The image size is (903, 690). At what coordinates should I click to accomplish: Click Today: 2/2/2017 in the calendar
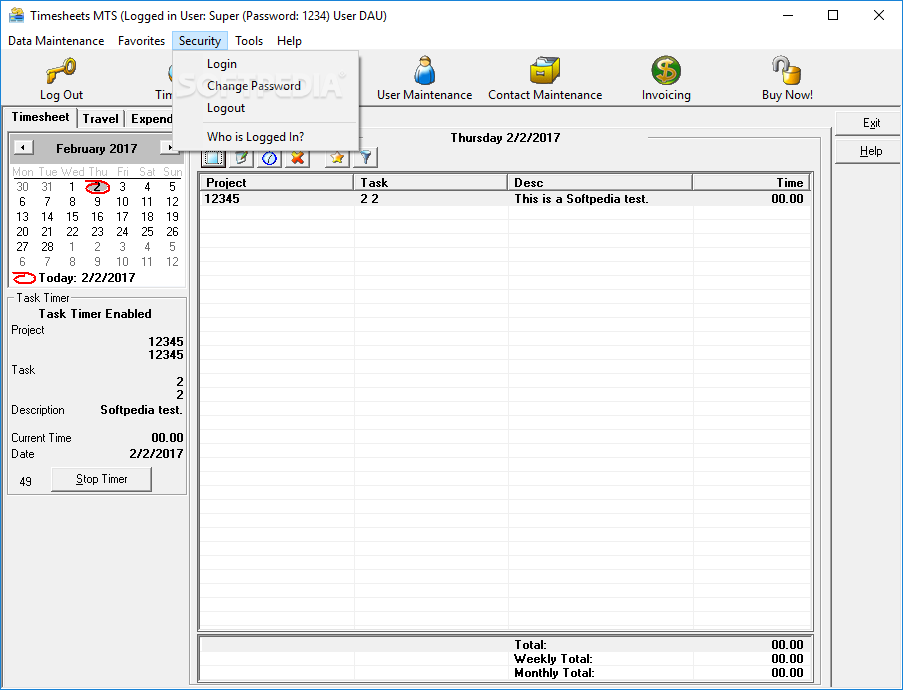click(87, 278)
